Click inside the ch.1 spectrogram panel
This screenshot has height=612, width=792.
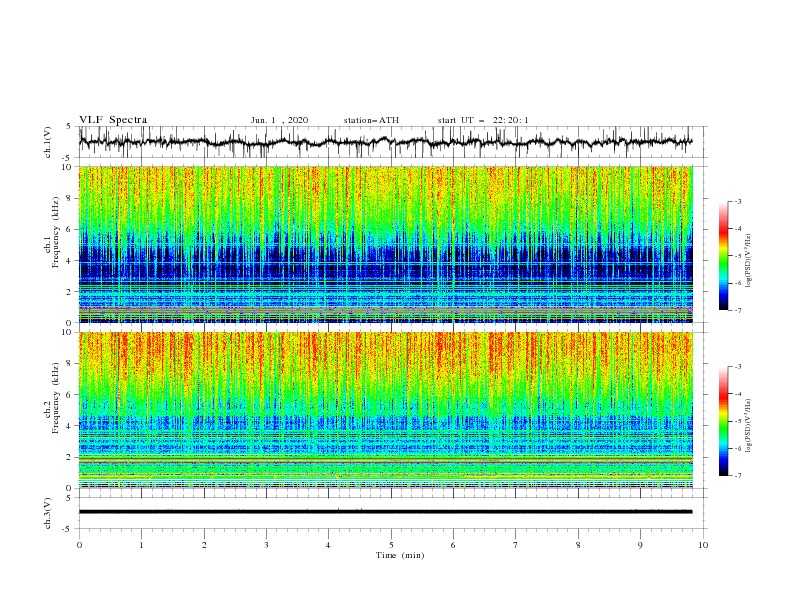click(385, 244)
